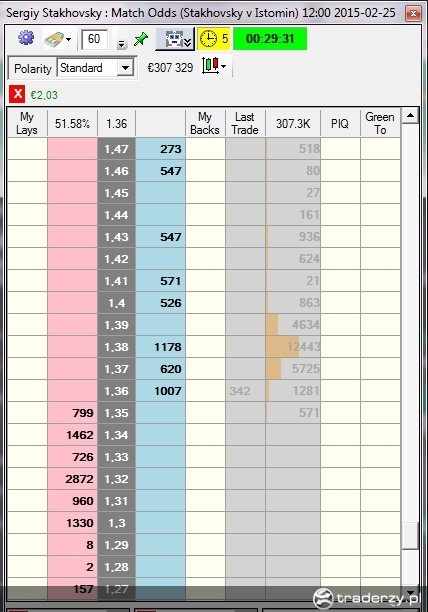The image size is (428, 612).
Task: Open the ladder display options icon
Action: click(174, 39)
